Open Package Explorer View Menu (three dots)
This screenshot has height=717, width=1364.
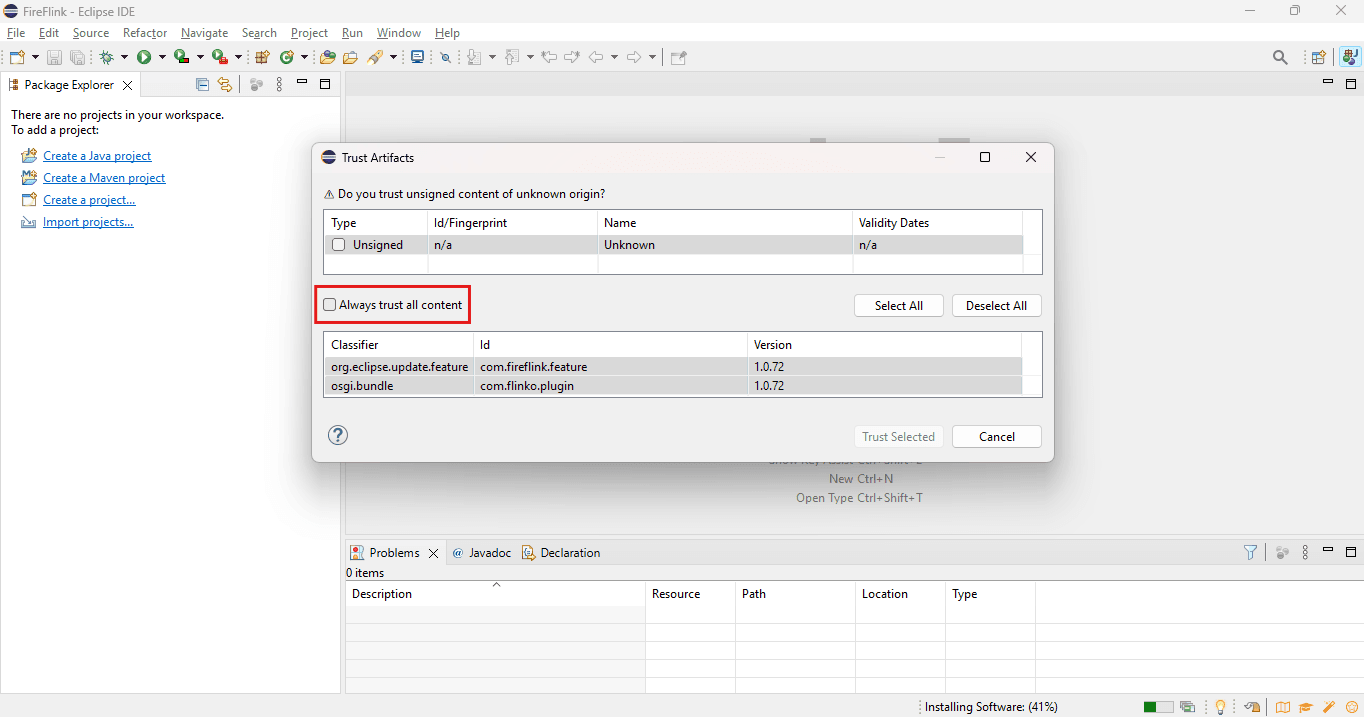point(279,85)
